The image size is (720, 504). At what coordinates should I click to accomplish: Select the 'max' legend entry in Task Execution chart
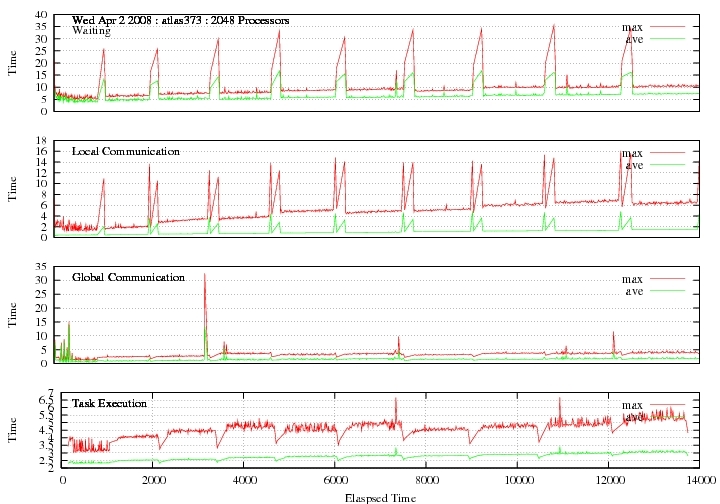point(632,405)
